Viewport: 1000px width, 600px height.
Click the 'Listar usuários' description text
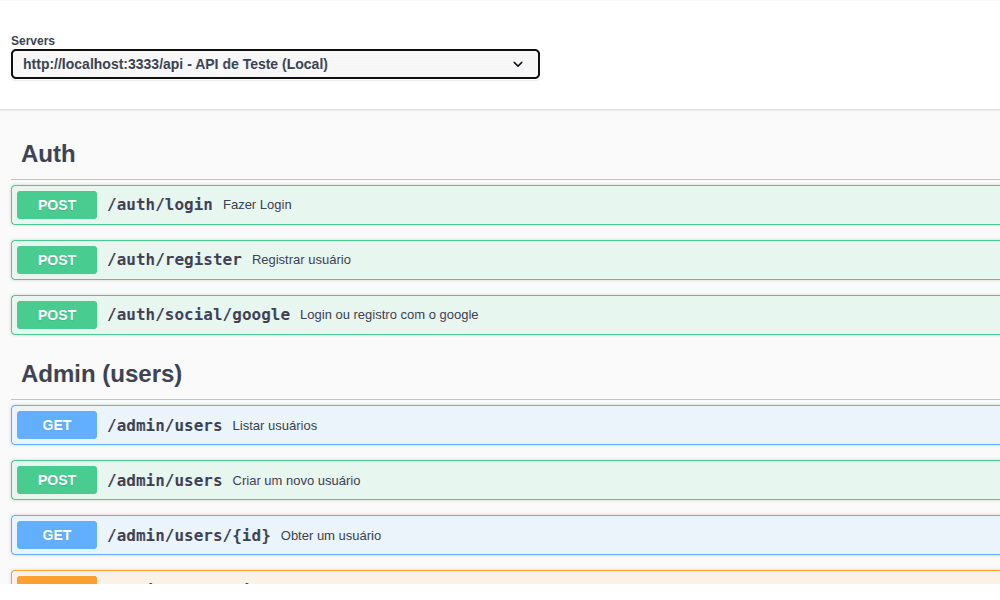[x=274, y=425]
